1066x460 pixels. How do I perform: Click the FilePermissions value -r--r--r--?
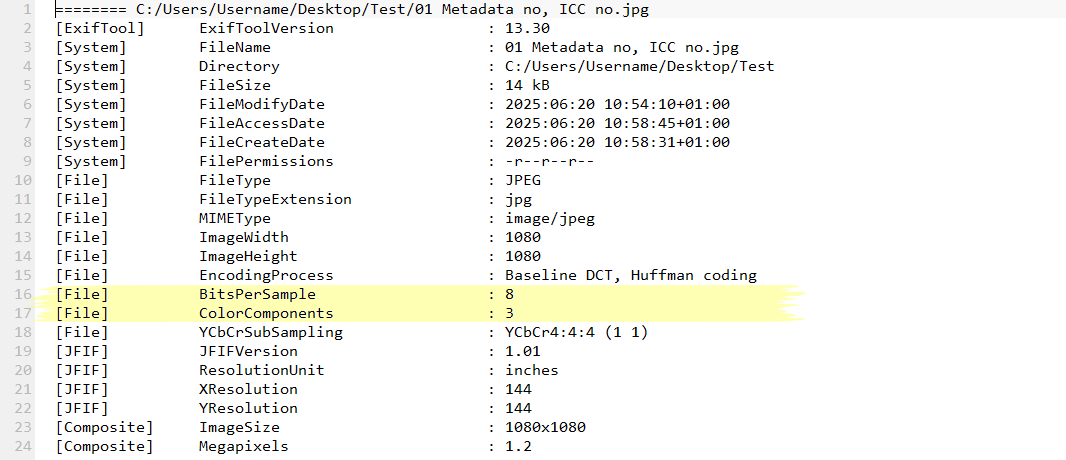(550, 162)
